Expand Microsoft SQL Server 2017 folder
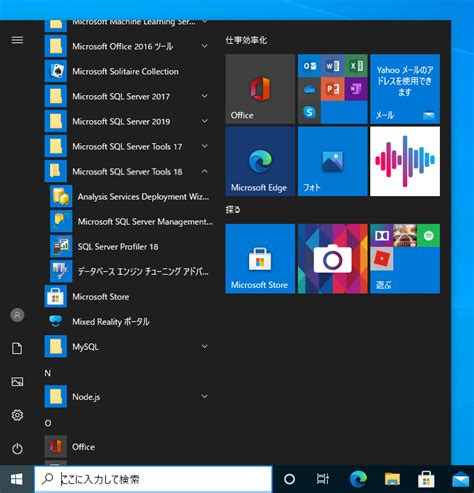This screenshot has width=474, height=493. pos(129,96)
